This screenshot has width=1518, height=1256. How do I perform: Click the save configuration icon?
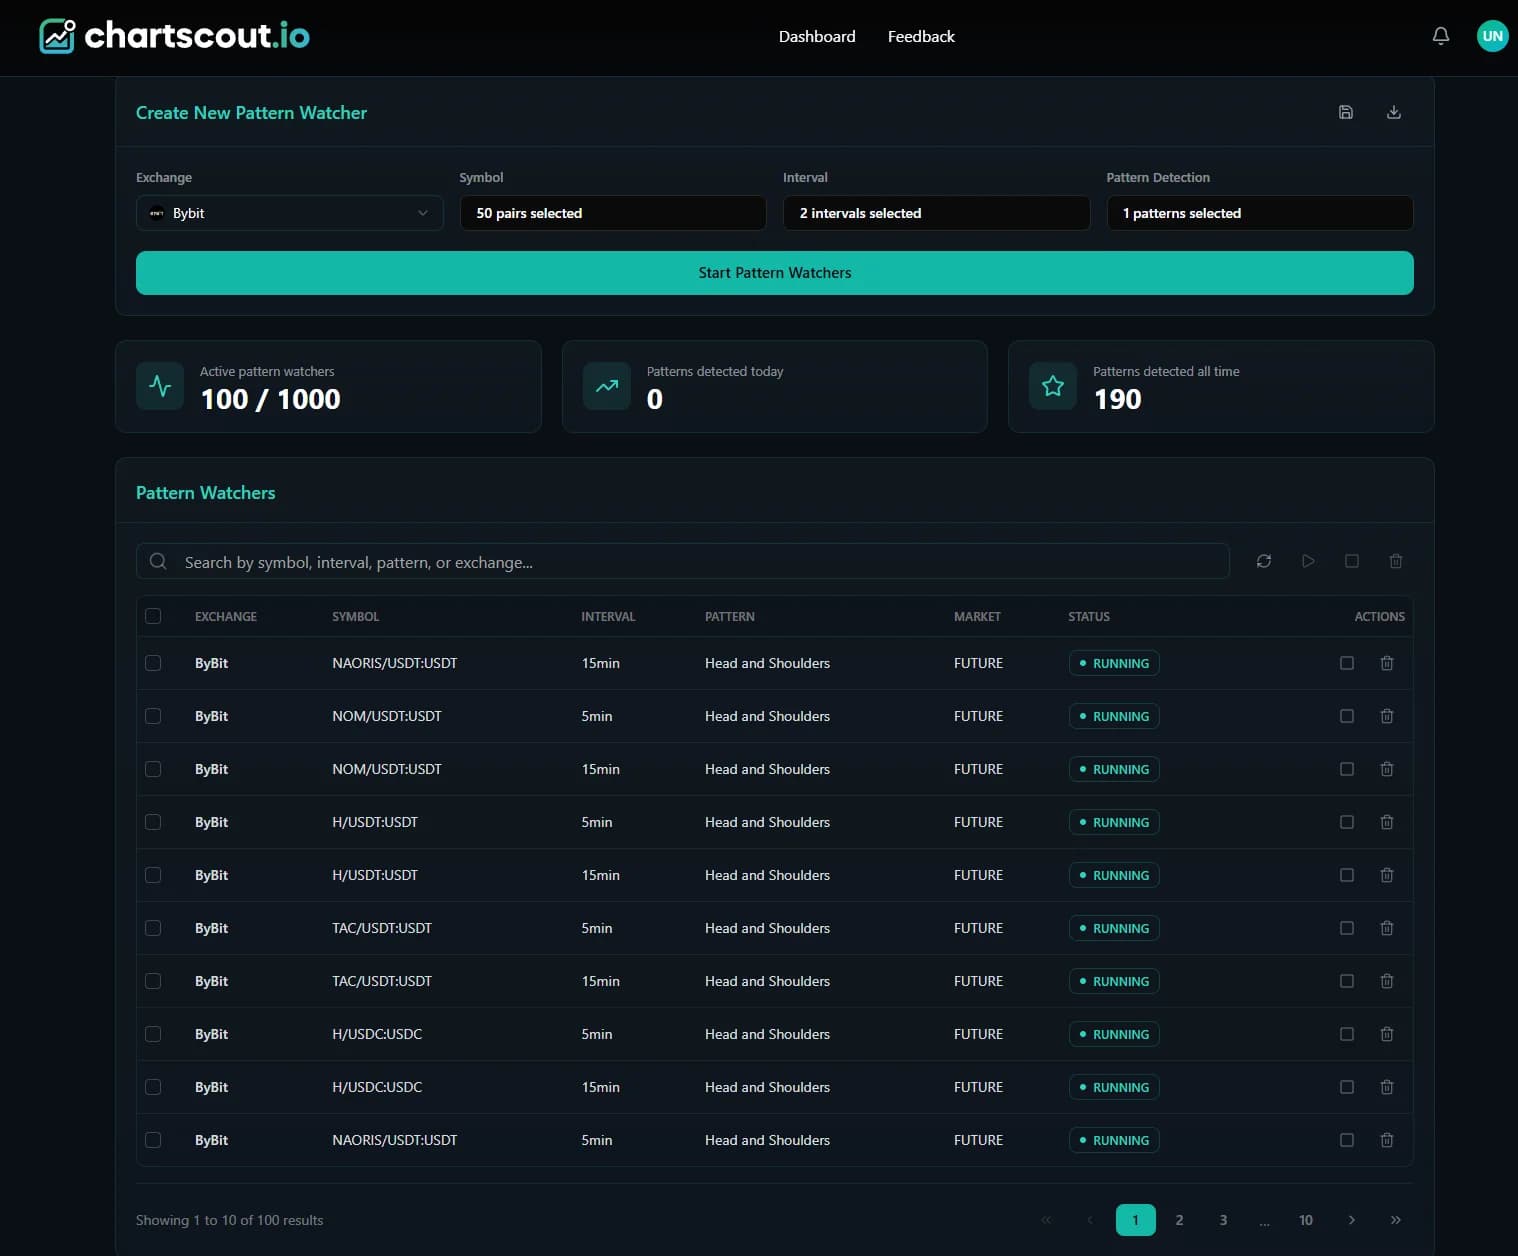(x=1345, y=112)
